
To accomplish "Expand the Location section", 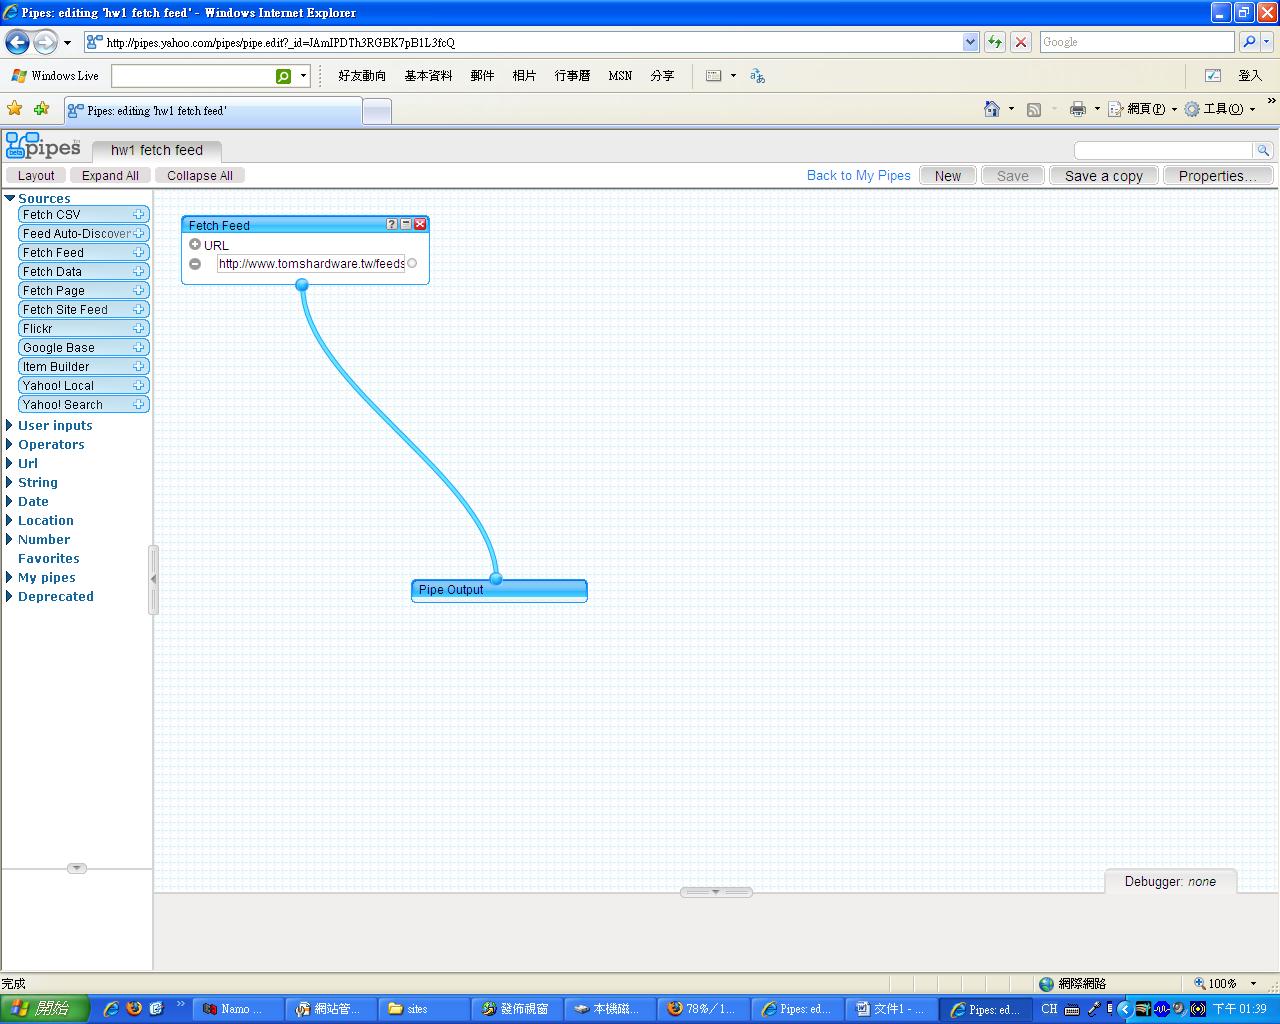I will coord(10,520).
